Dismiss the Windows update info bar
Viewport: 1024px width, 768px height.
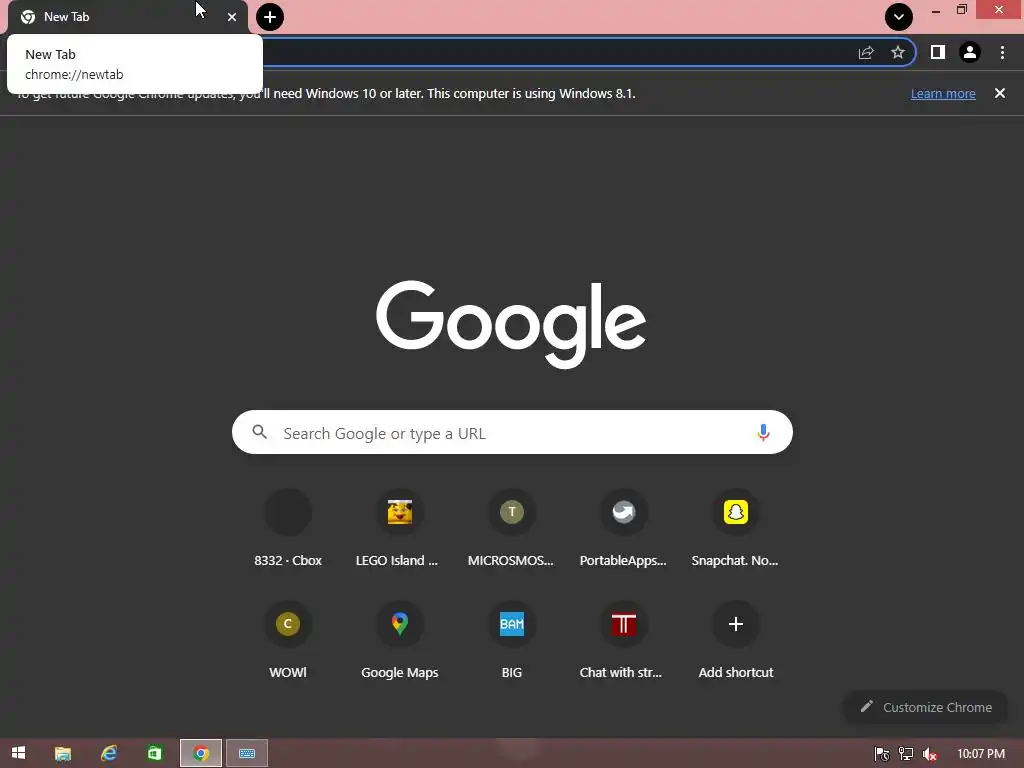pyautogui.click(x=1000, y=93)
